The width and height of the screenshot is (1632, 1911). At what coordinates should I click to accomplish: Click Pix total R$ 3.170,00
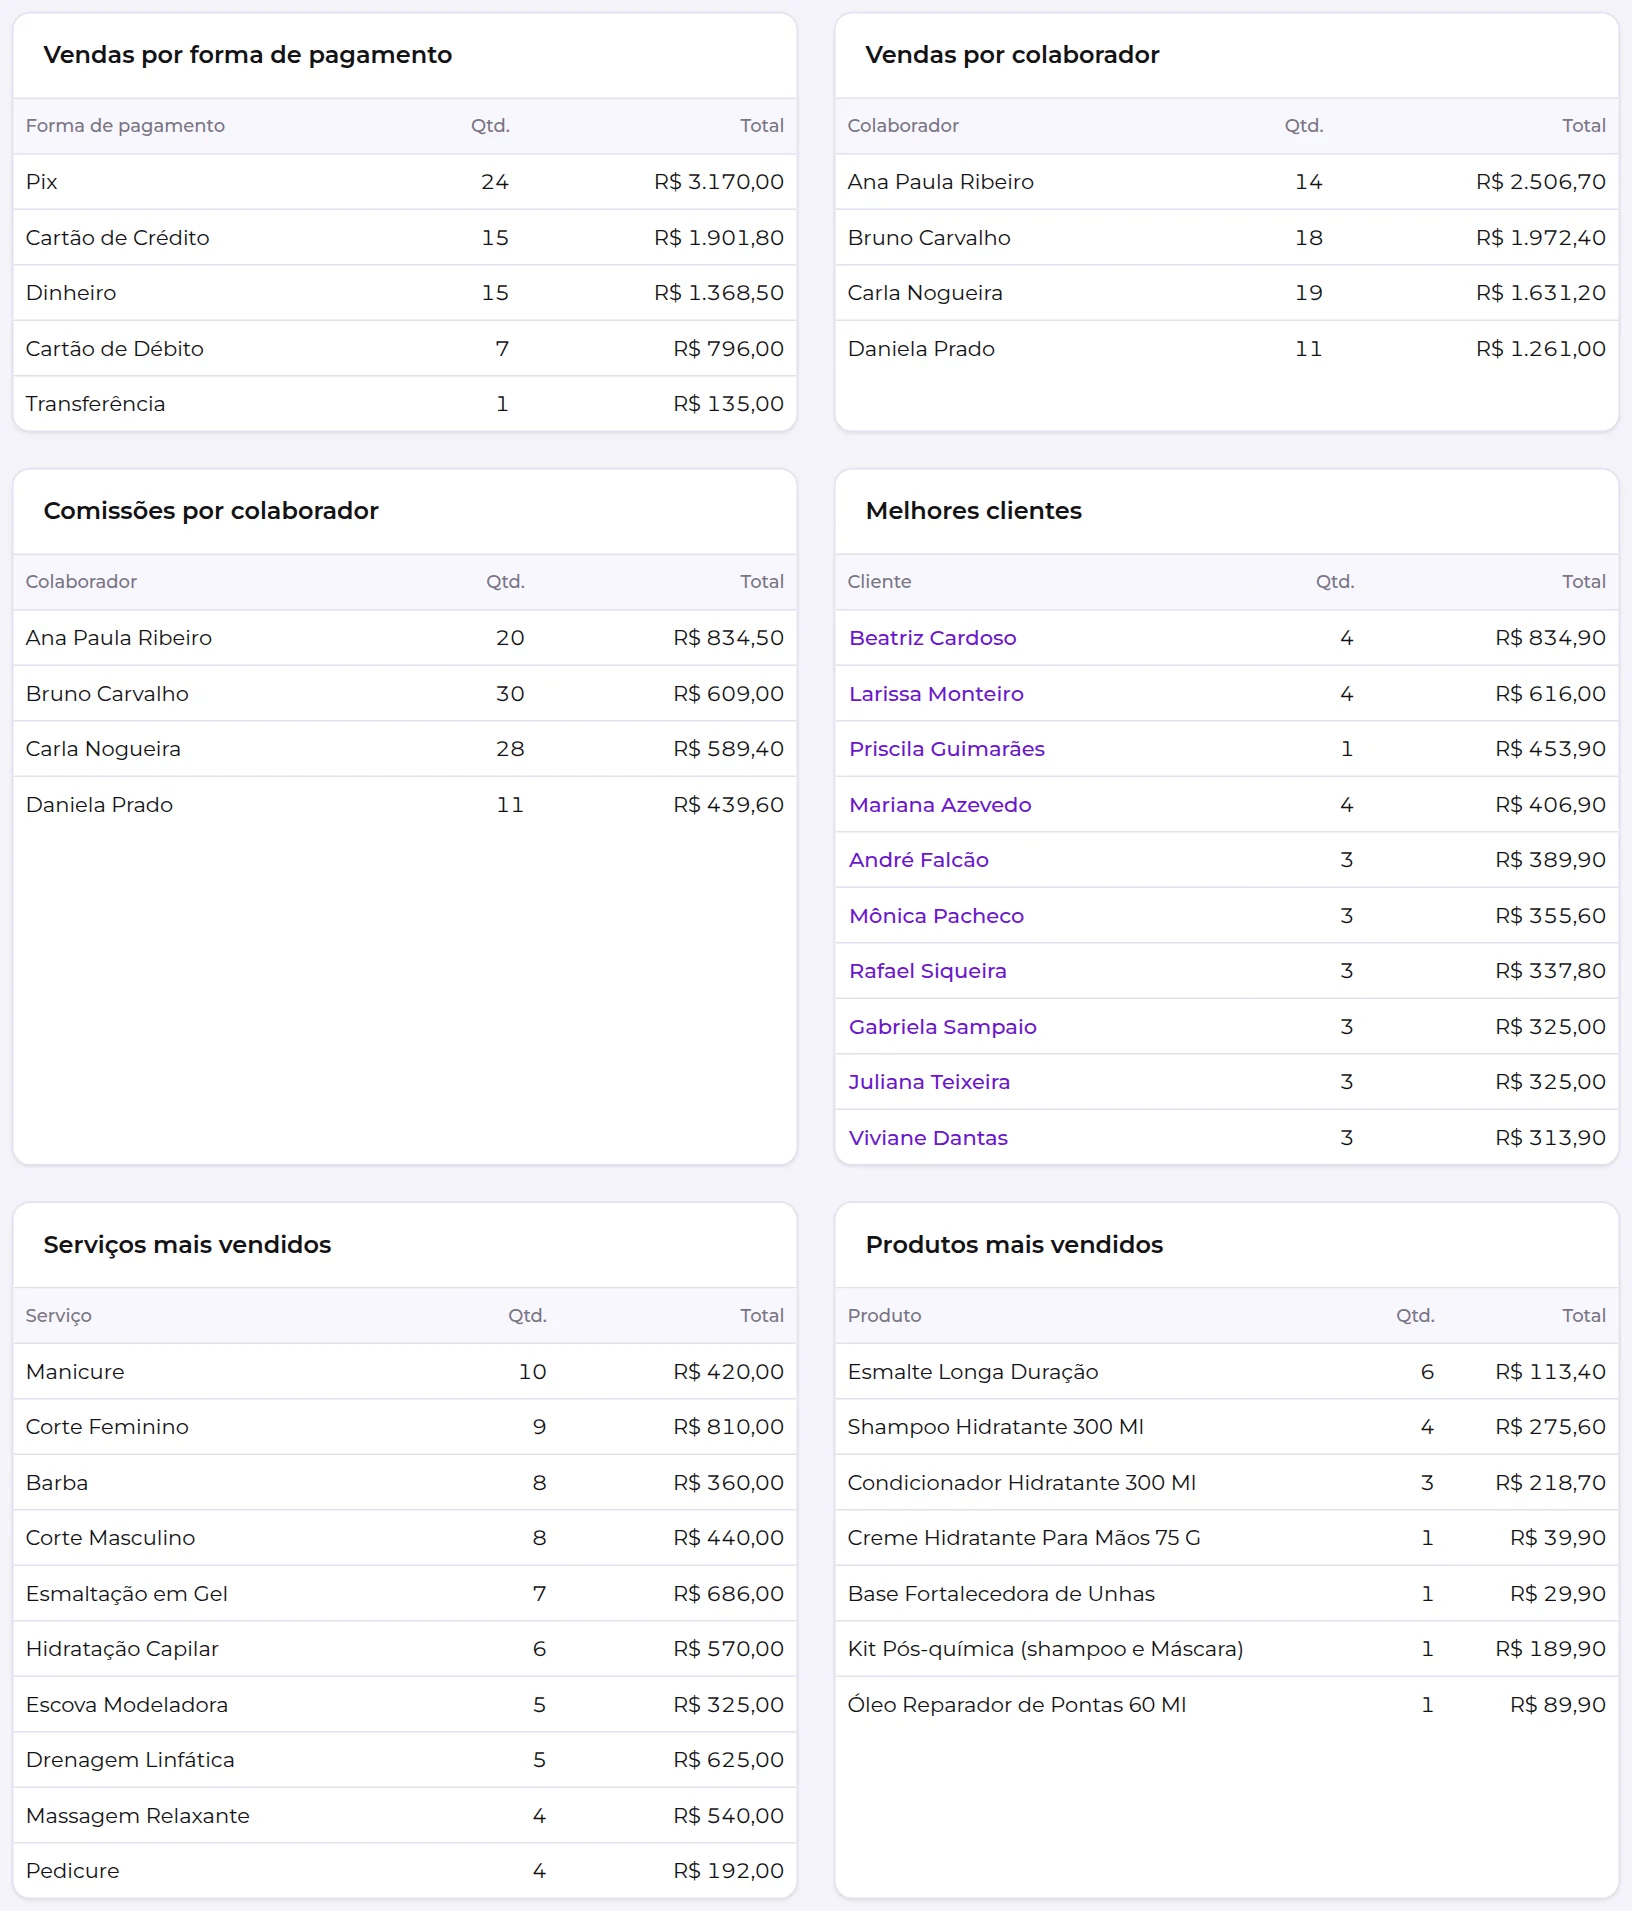tap(719, 182)
